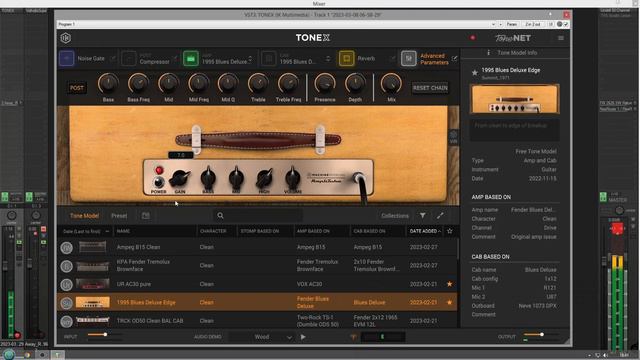Toggle the Cab module icon
This screenshot has width=640, height=360.
pyautogui.click(x=269, y=58)
